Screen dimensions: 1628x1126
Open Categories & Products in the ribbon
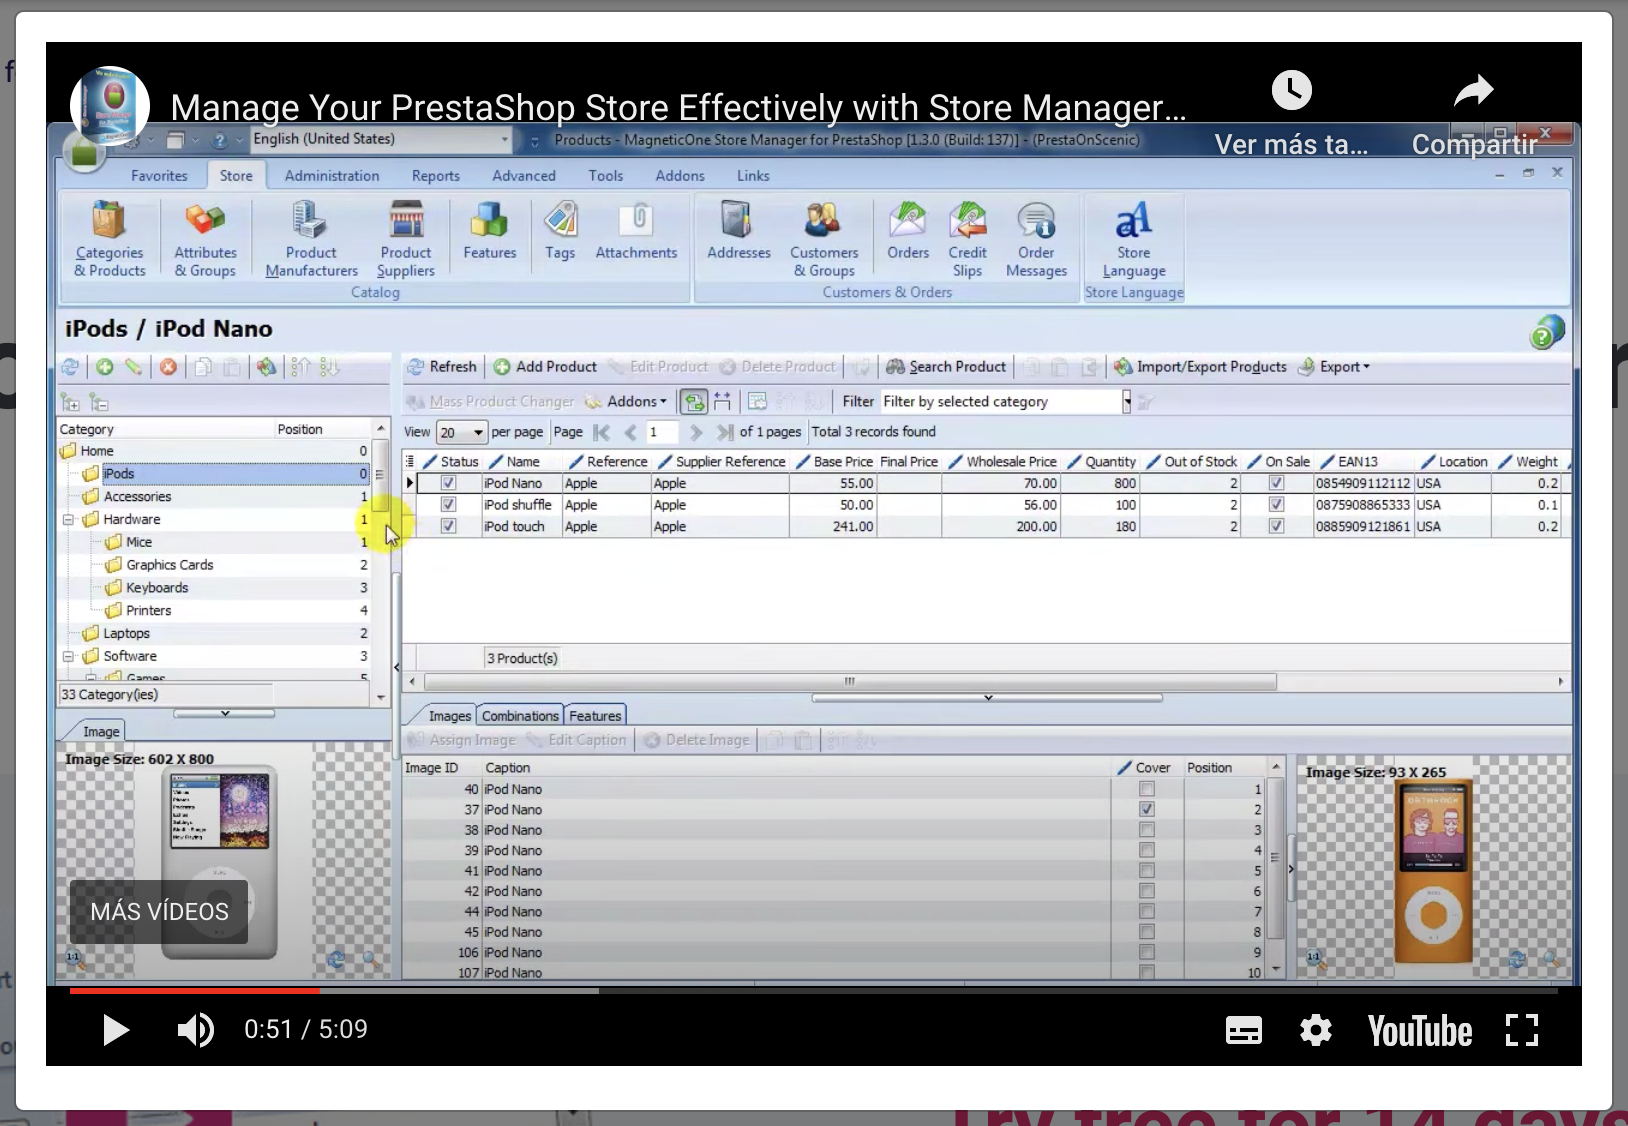pyautogui.click(x=109, y=239)
